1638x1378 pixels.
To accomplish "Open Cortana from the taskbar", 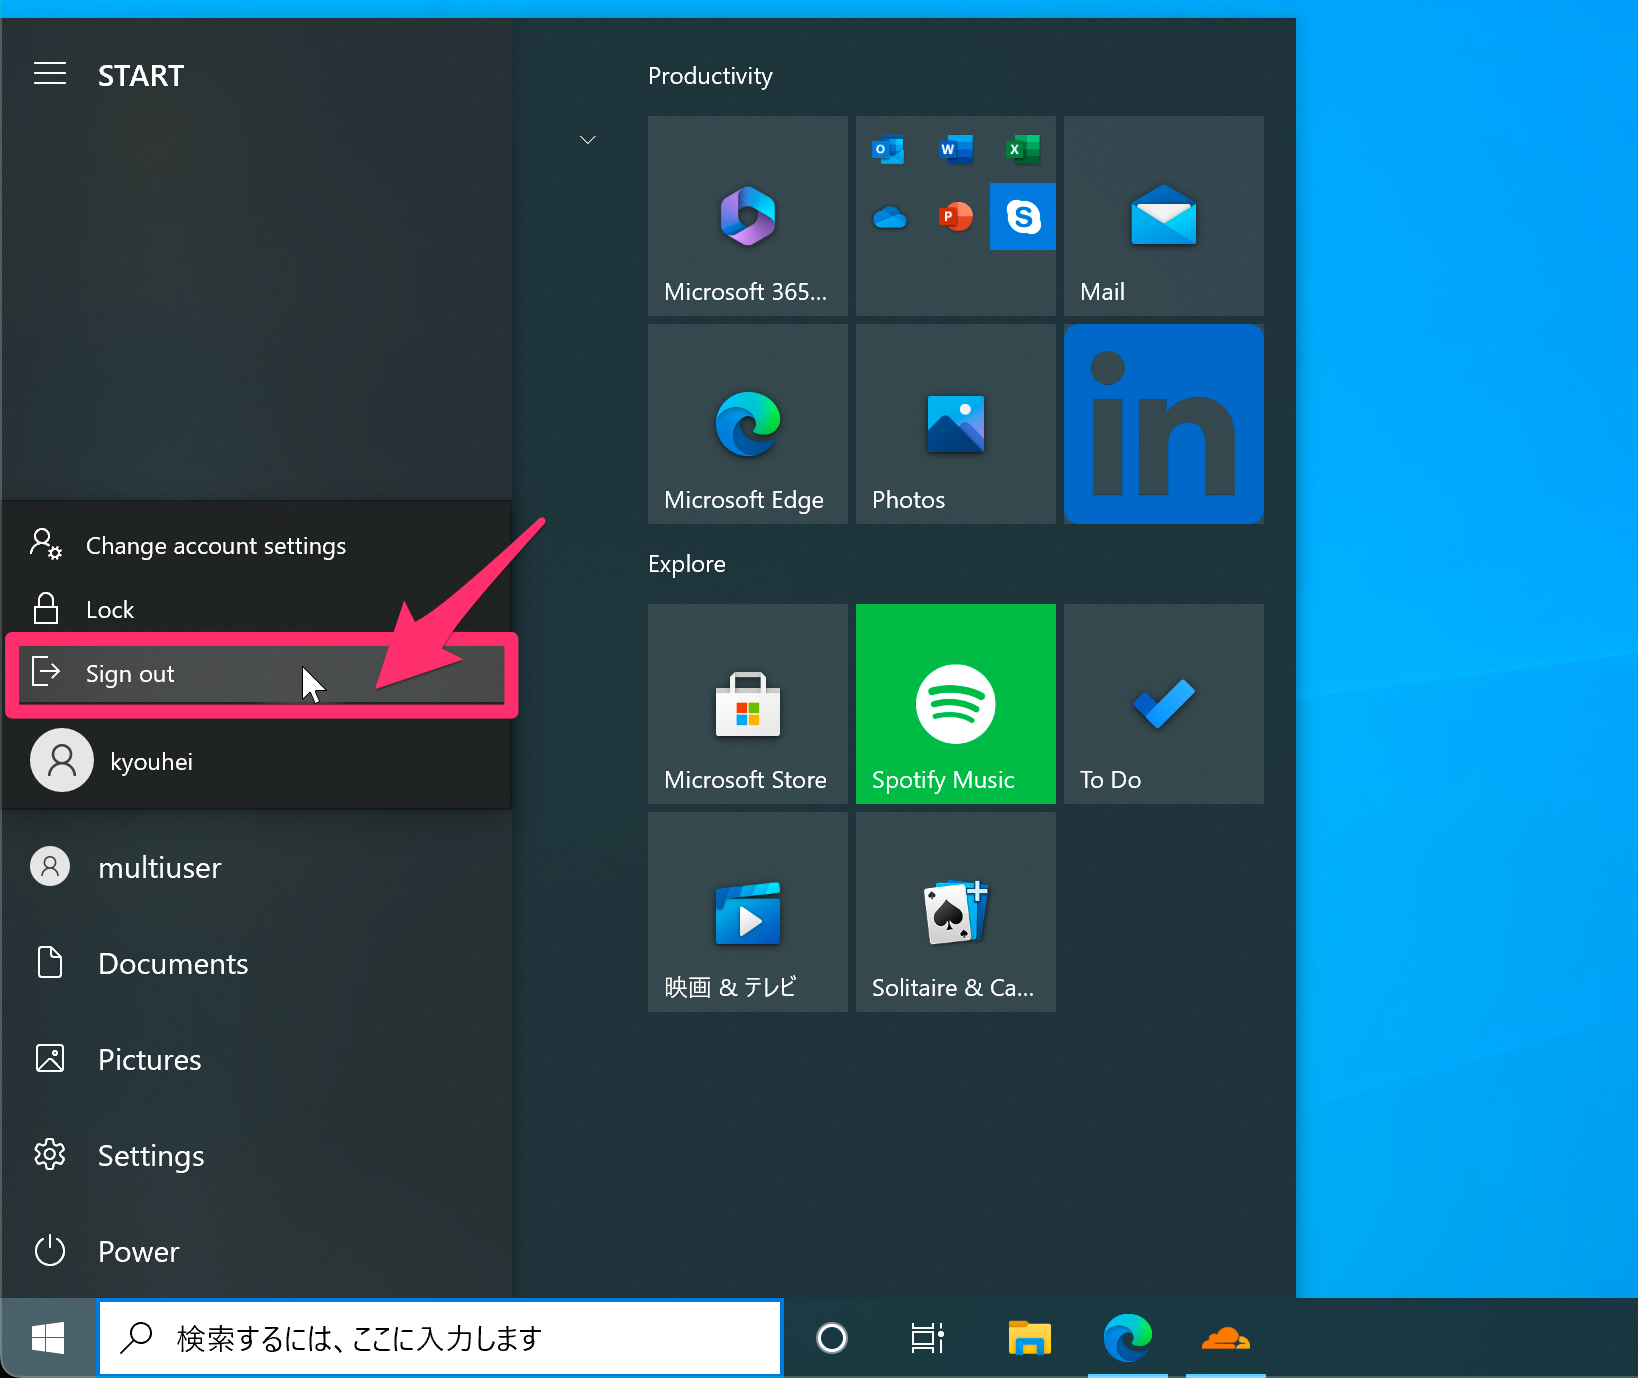I will coord(832,1338).
